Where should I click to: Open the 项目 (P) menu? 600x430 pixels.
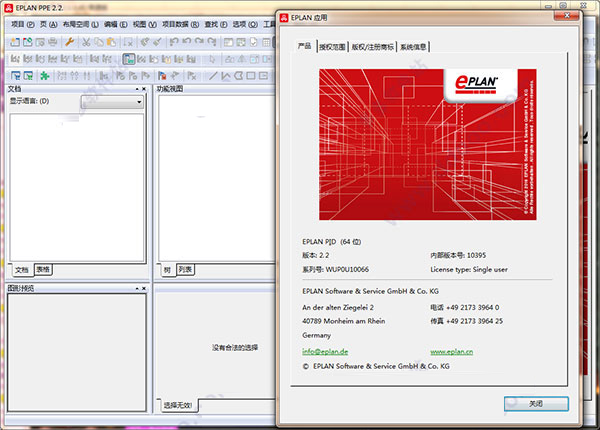point(23,24)
